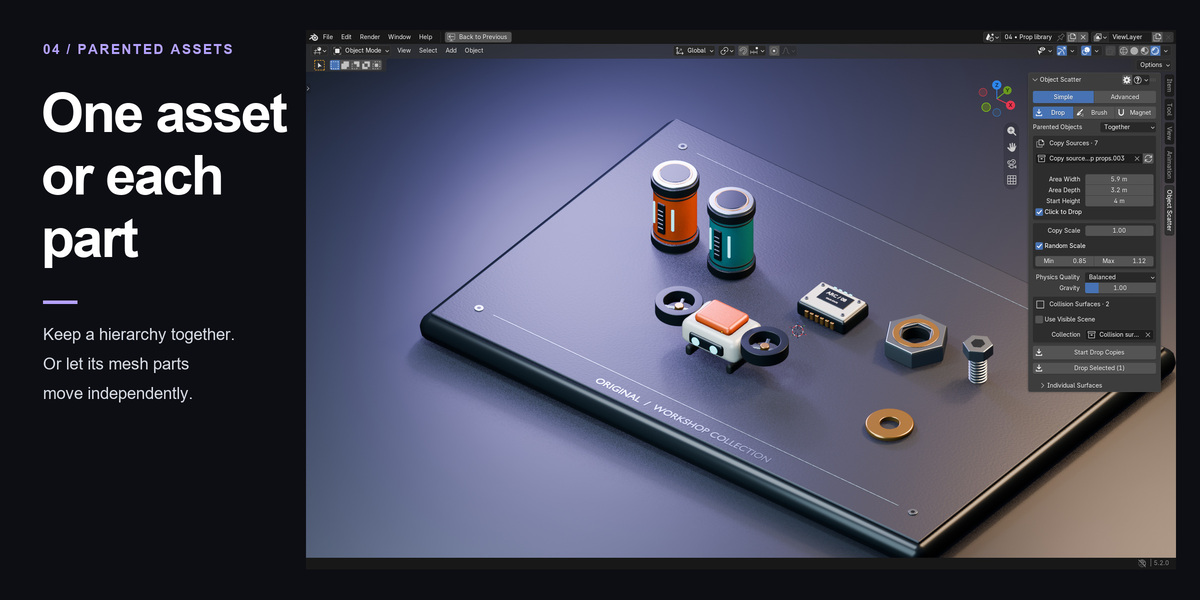
Task: Open Global transform orientation dropdown
Action: (x=695, y=50)
